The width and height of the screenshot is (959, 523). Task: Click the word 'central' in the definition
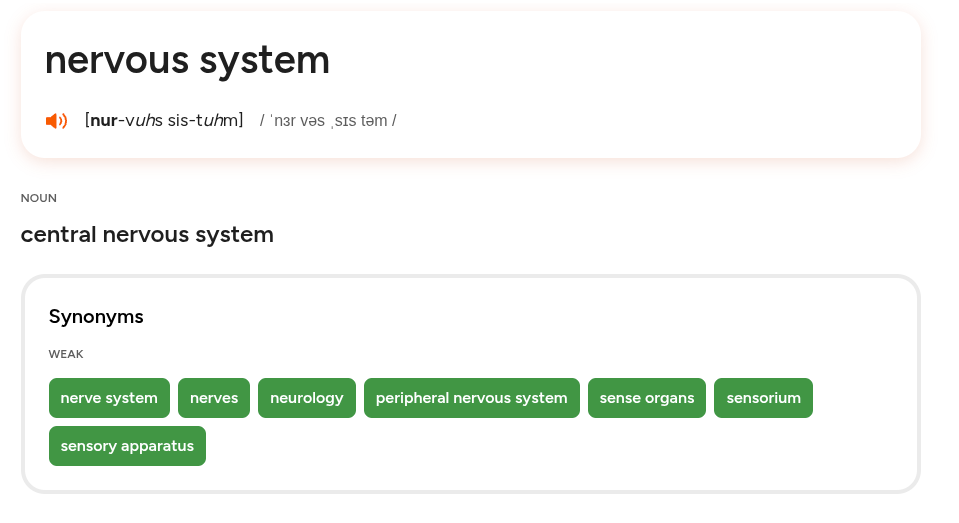tap(59, 234)
